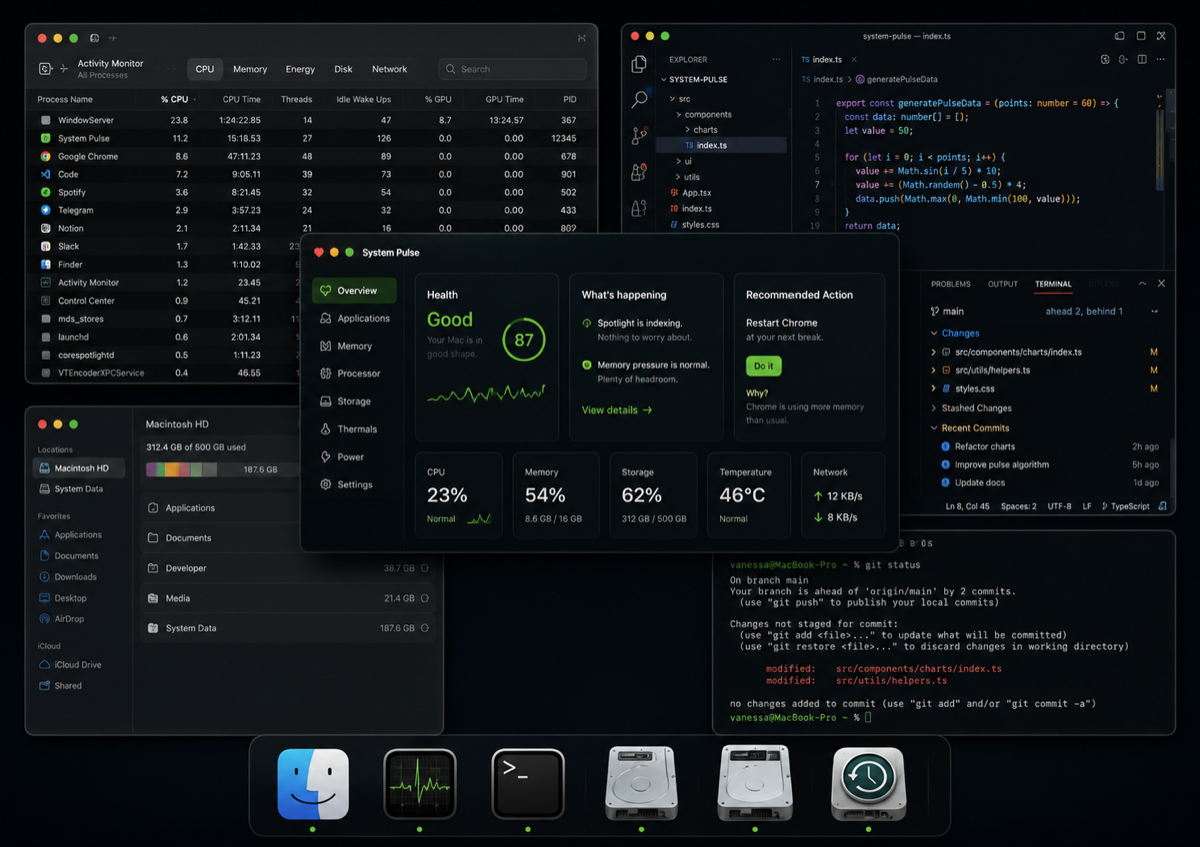This screenshot has height=847, width=1200.
Task: Sort by the Threads column header
Action: [296, 99]
